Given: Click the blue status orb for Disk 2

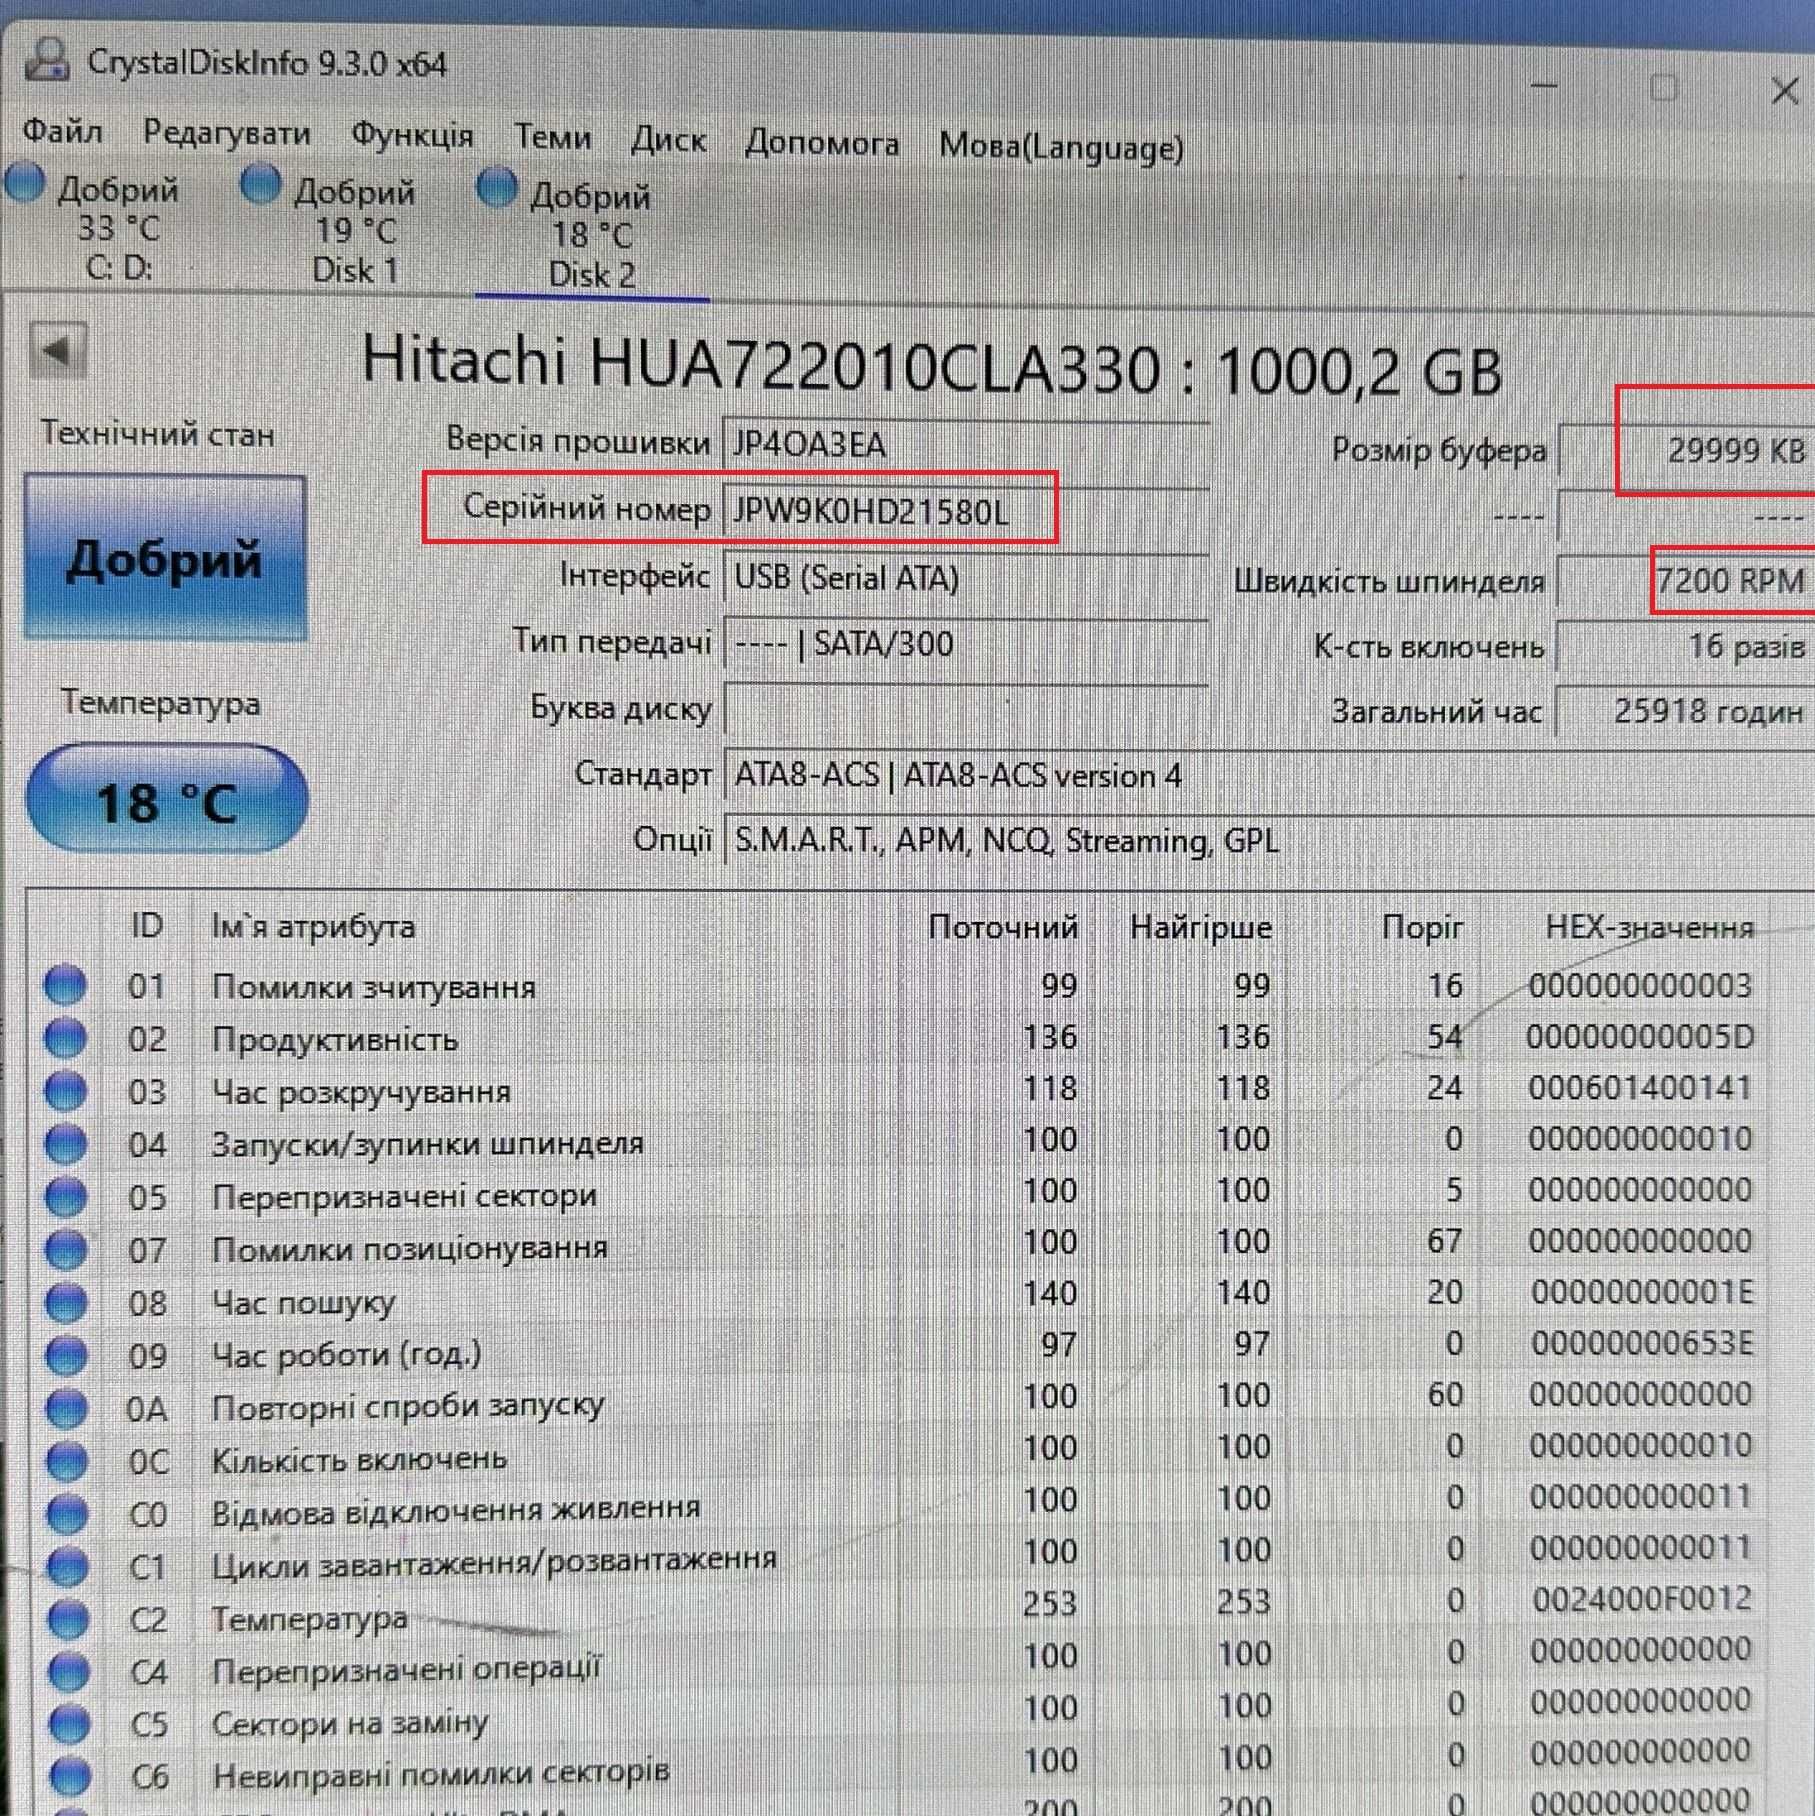Looking at the screenshot, I should click(497, 189).
